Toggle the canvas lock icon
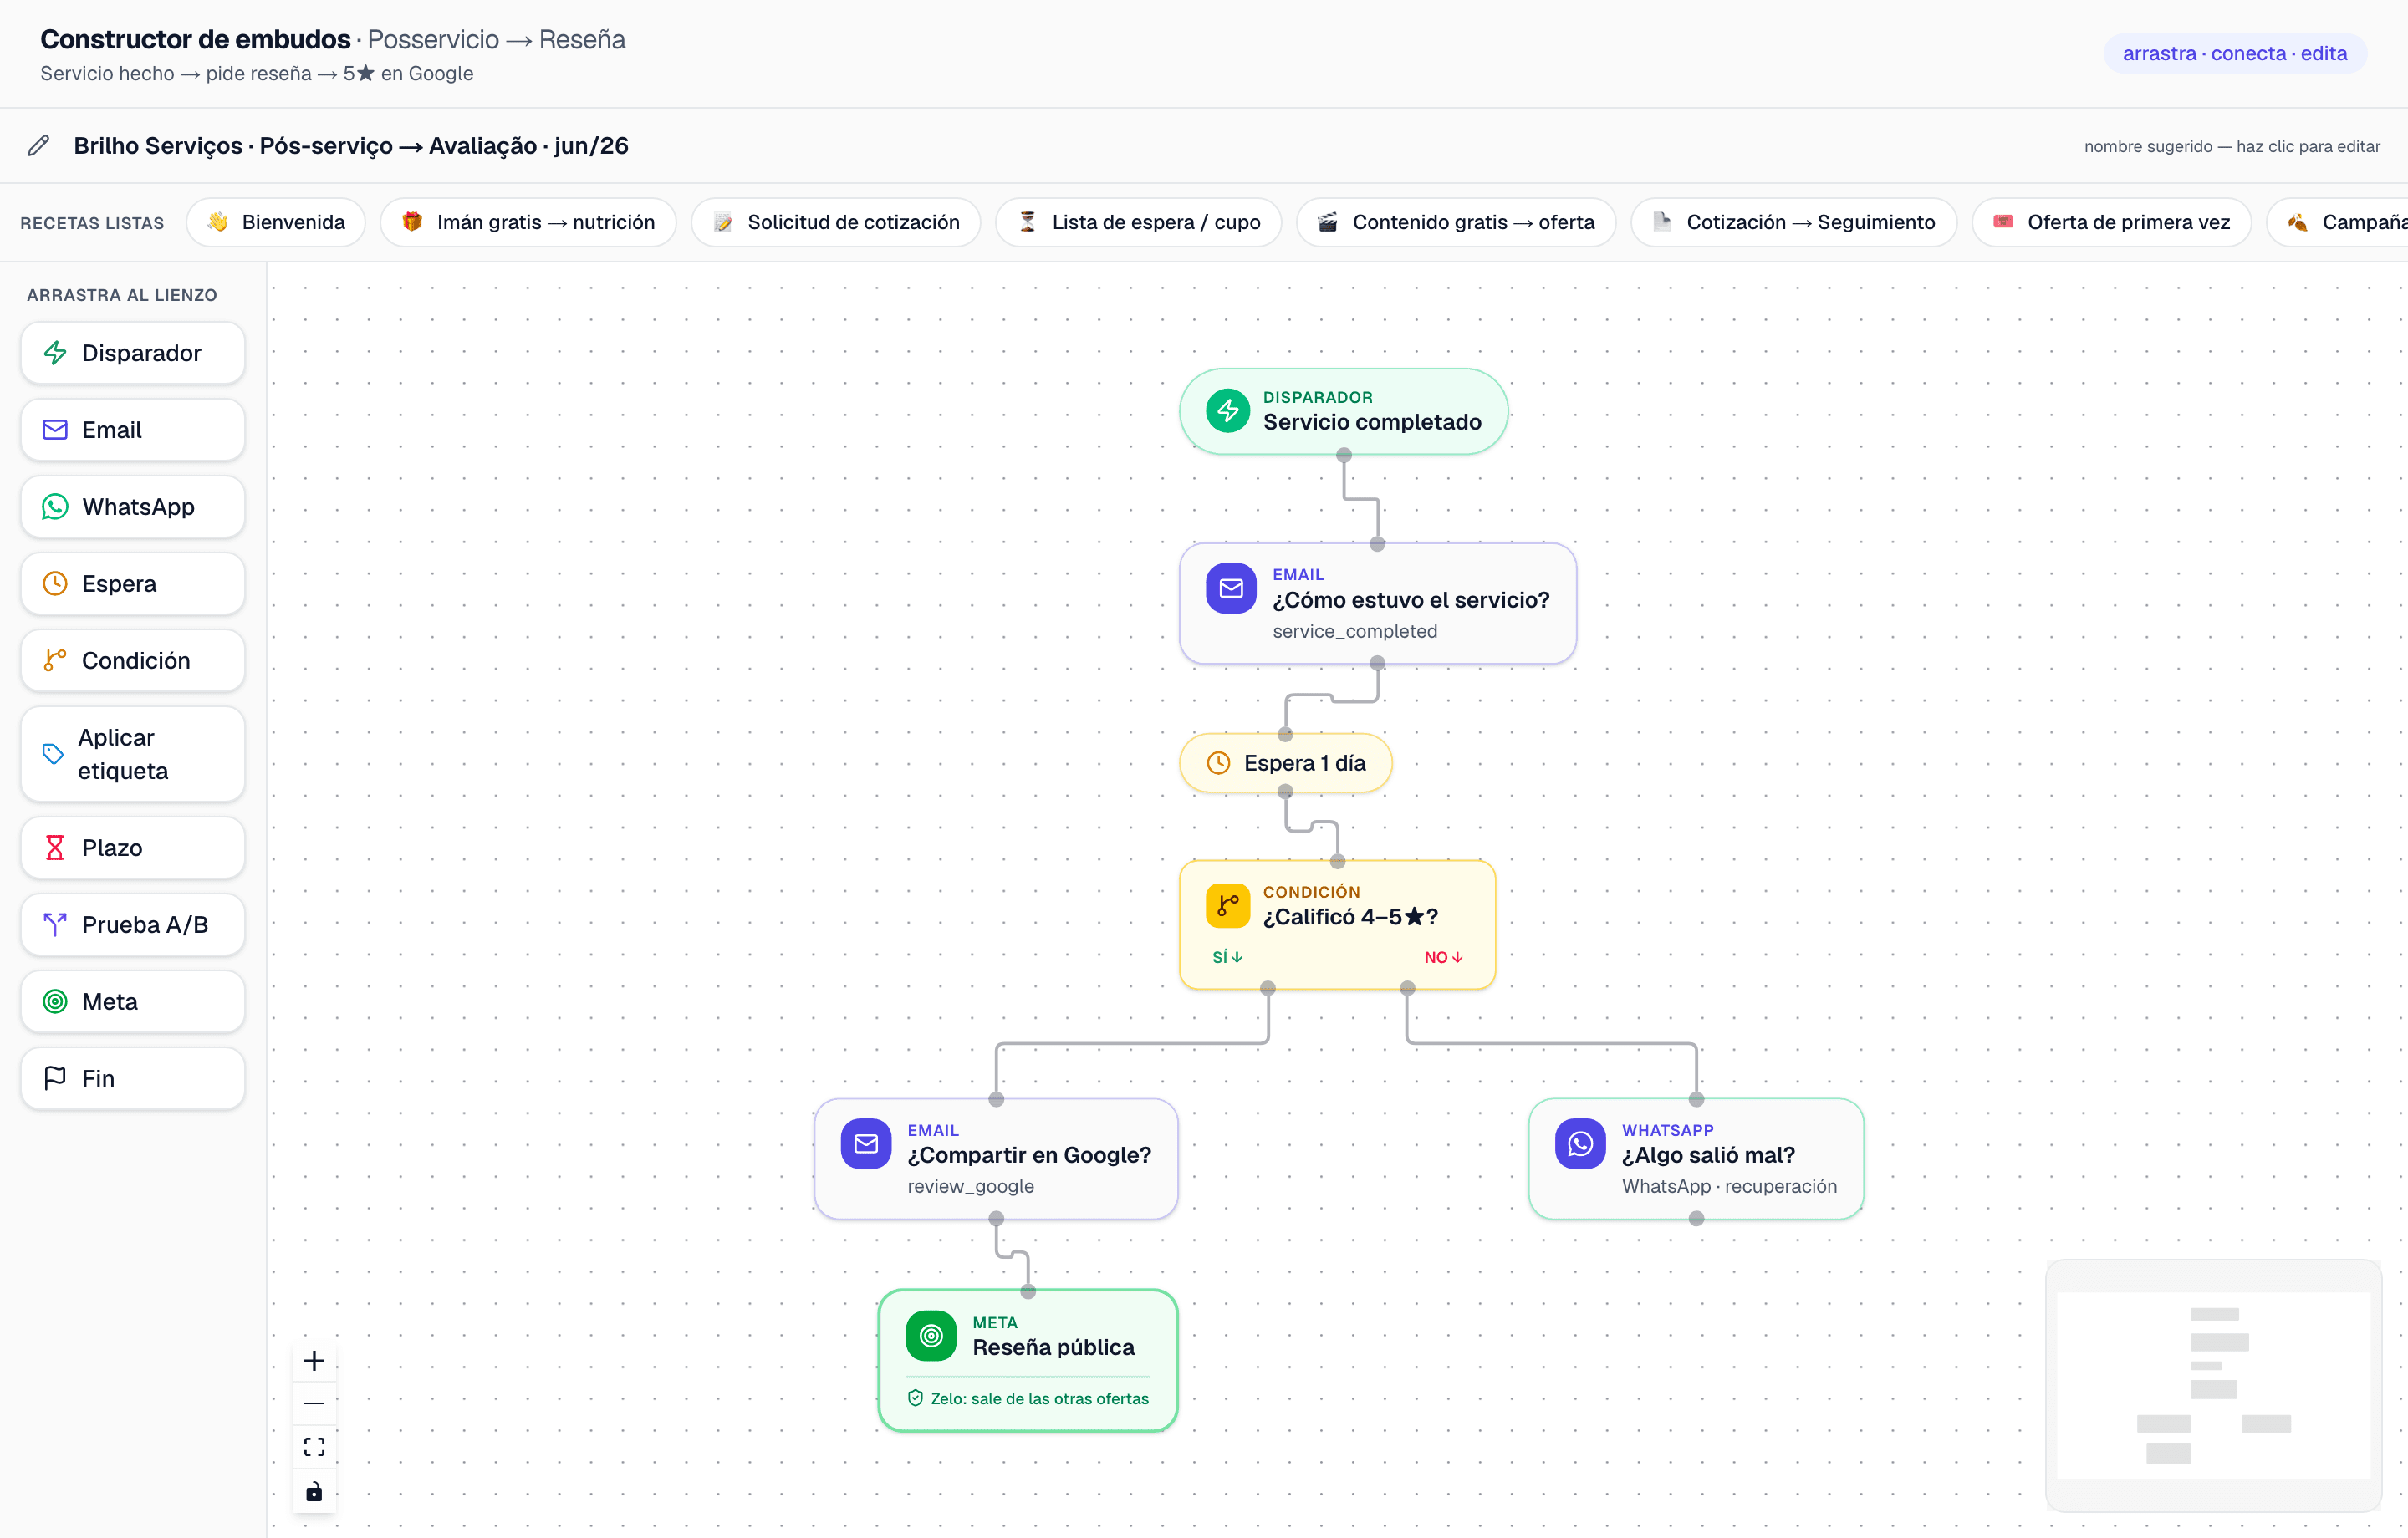Screen dimensions: 2408x1538 314,1491
